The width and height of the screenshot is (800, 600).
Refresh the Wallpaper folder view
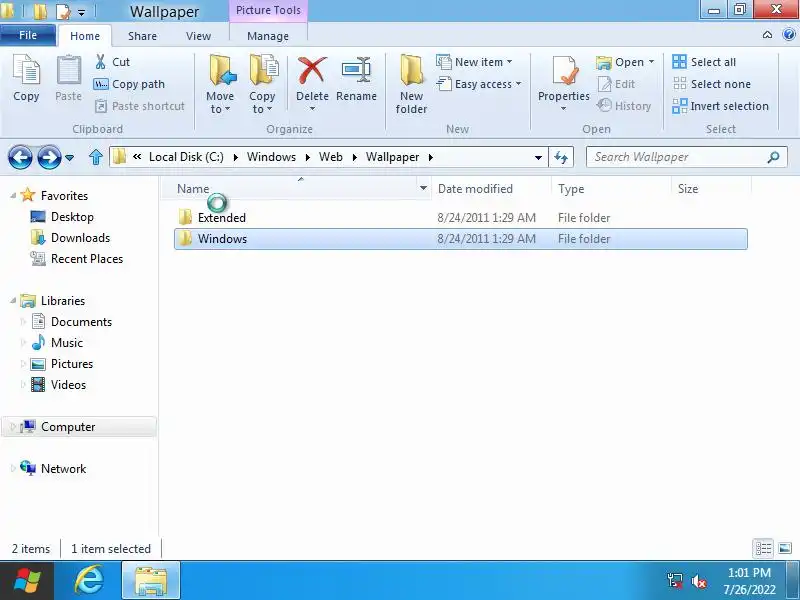pos(561,157)
